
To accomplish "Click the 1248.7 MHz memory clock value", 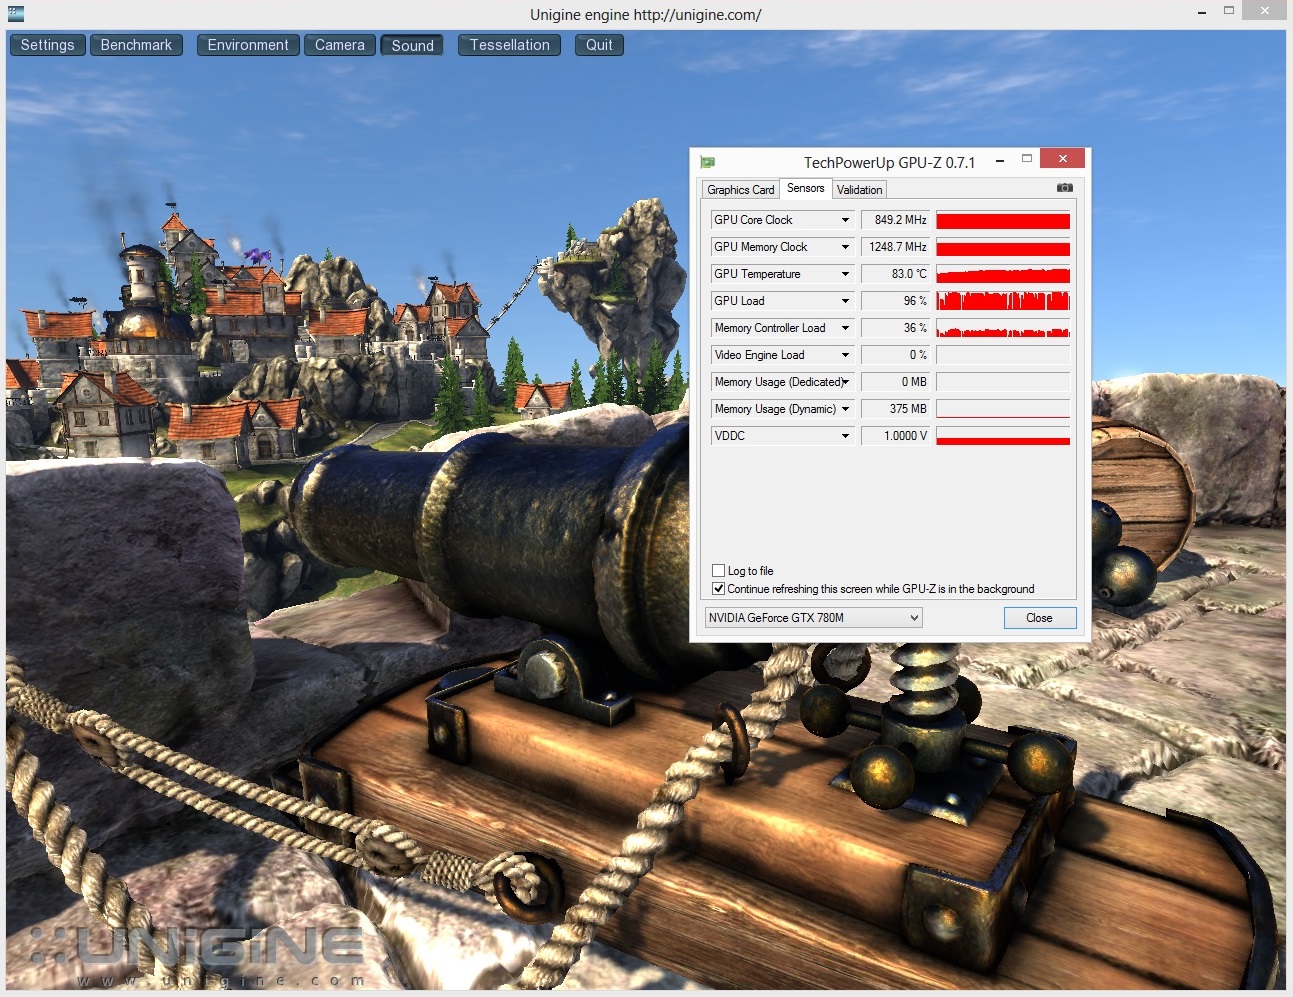I will 896,247.
